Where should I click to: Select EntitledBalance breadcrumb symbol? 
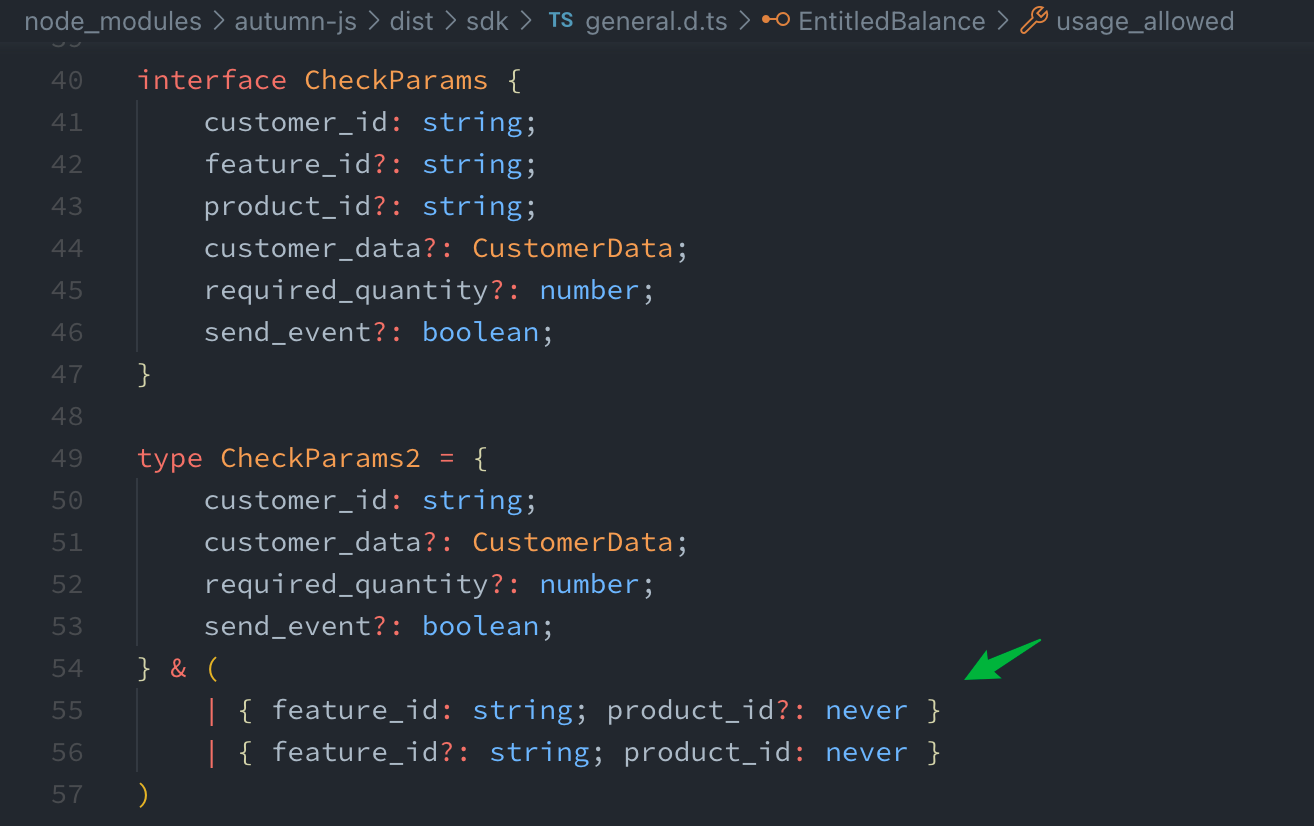coord(891,21)
